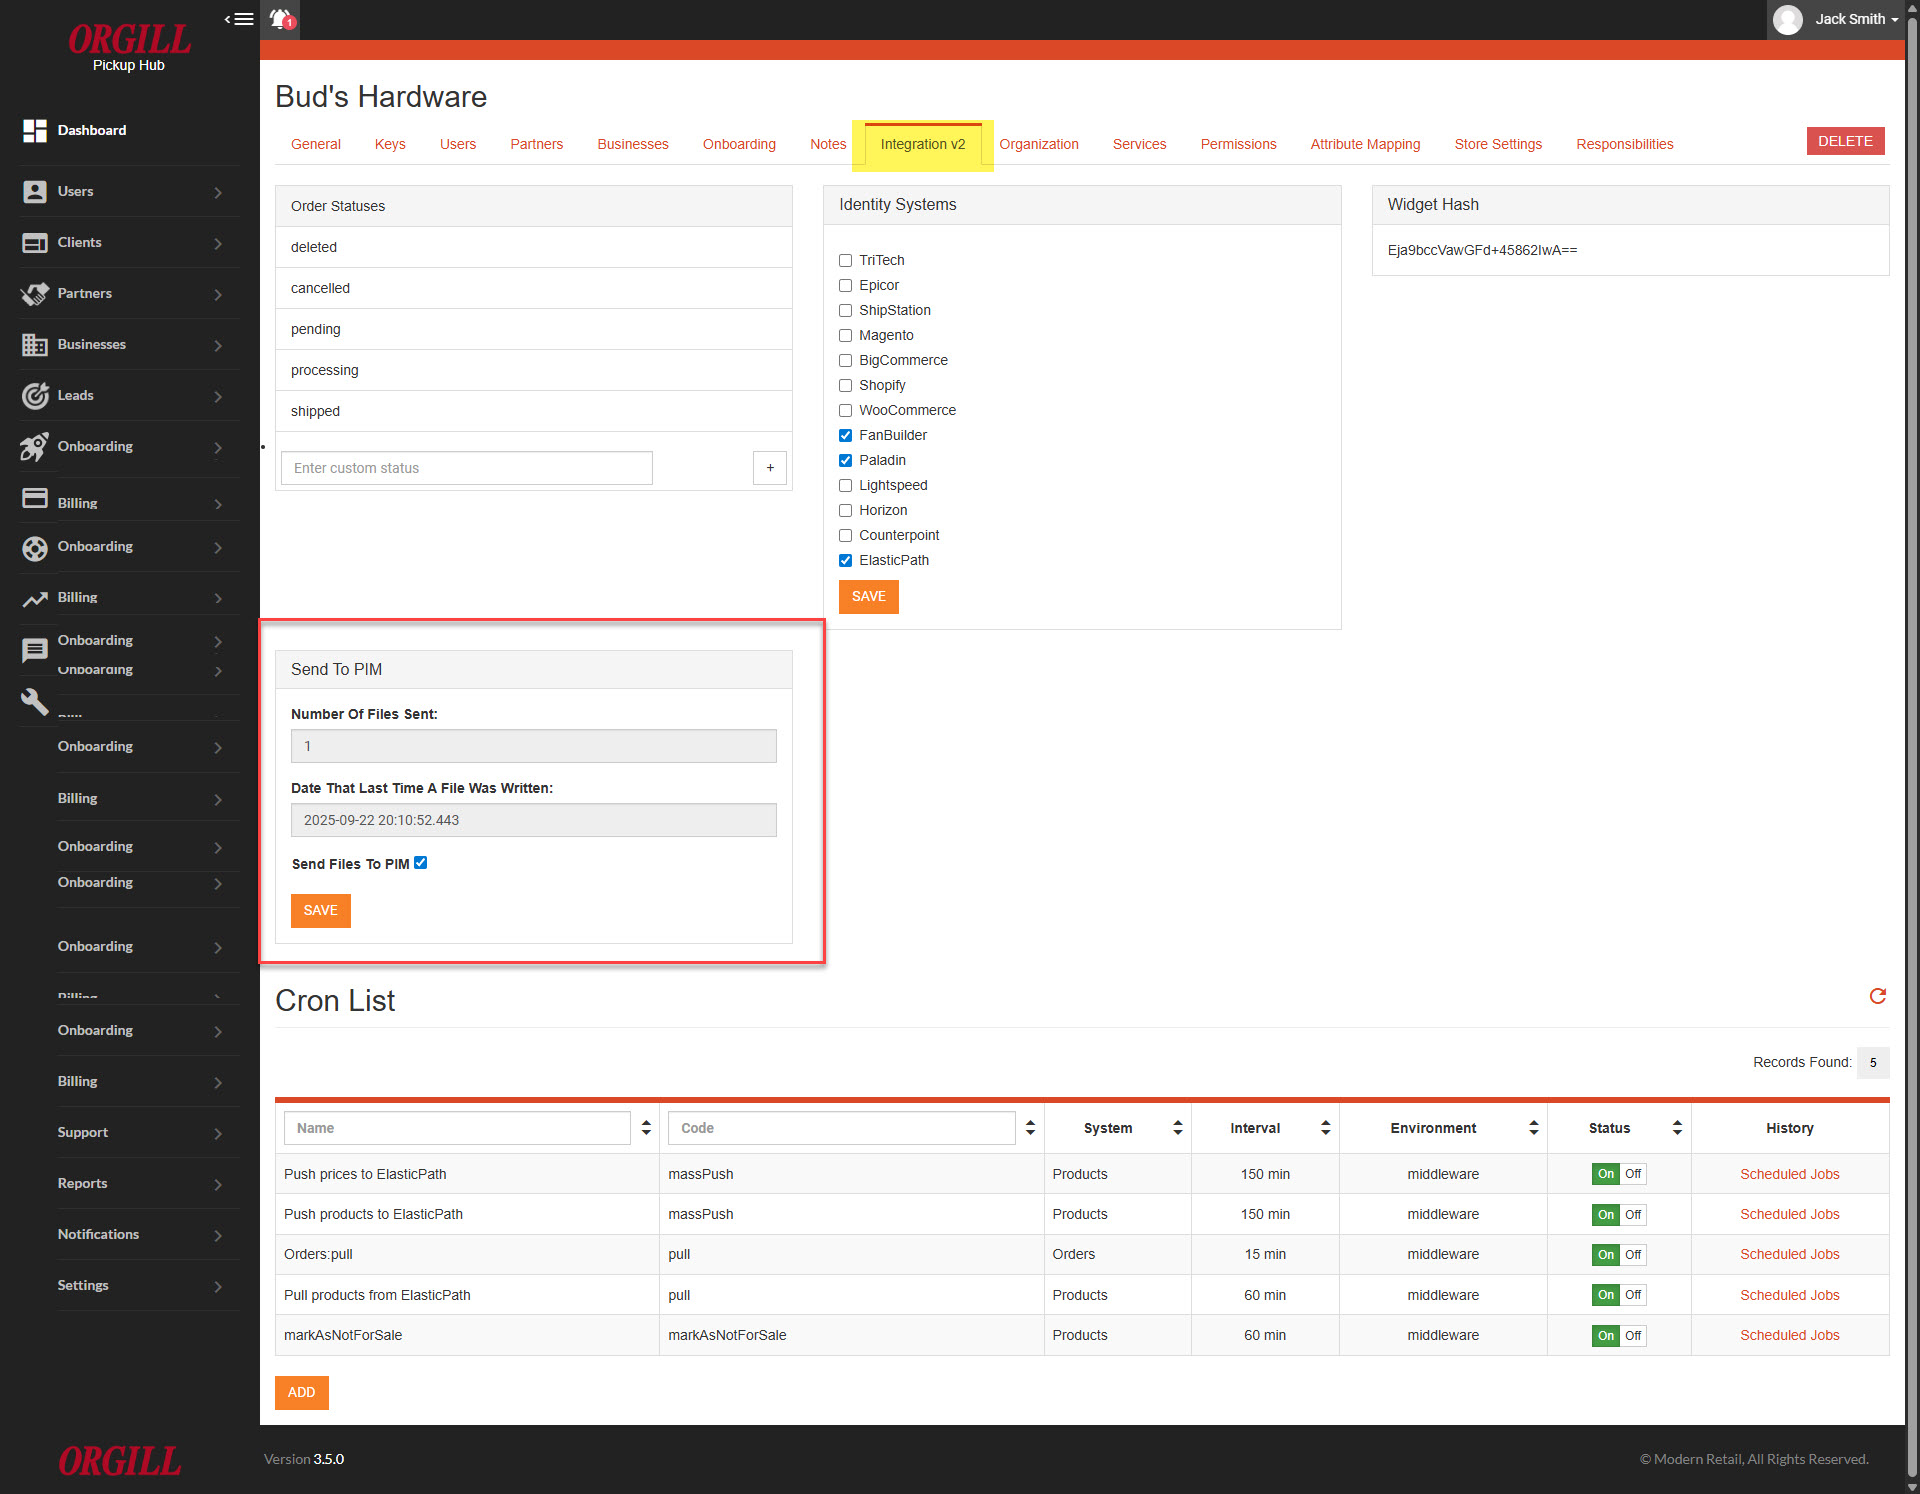Open notifications bell icon
Image resolution: width=1920 pixels, height=1494 pixels.
click(282, 19)
